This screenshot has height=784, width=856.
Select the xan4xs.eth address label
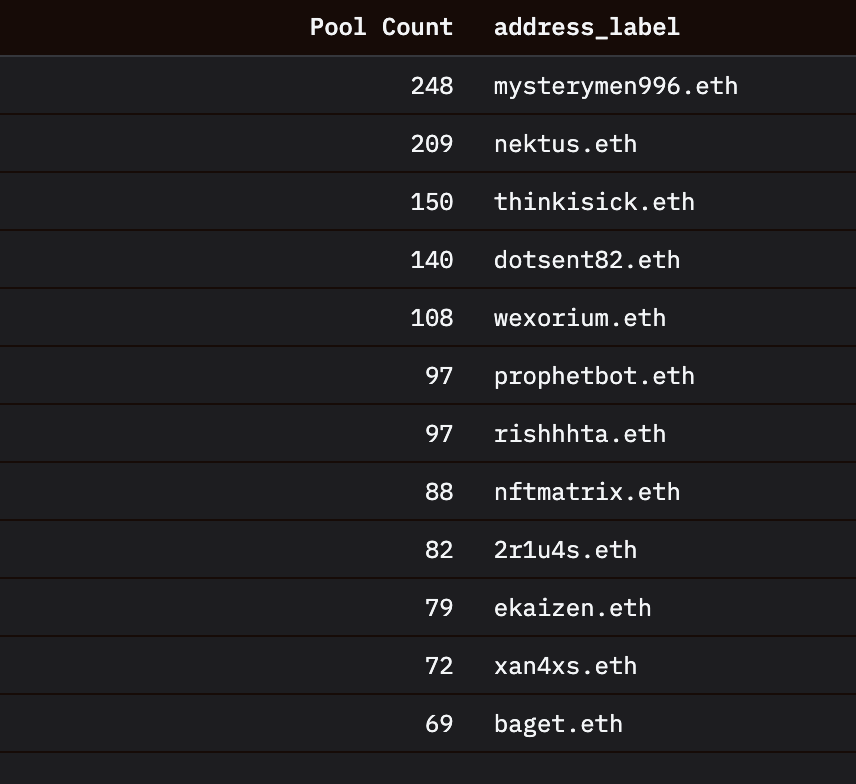565,666
